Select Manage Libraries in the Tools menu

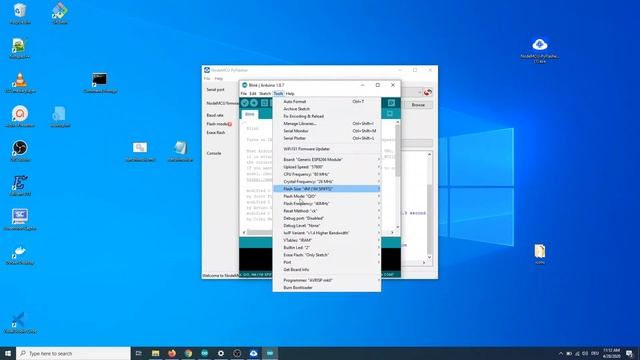pos(327,124)
